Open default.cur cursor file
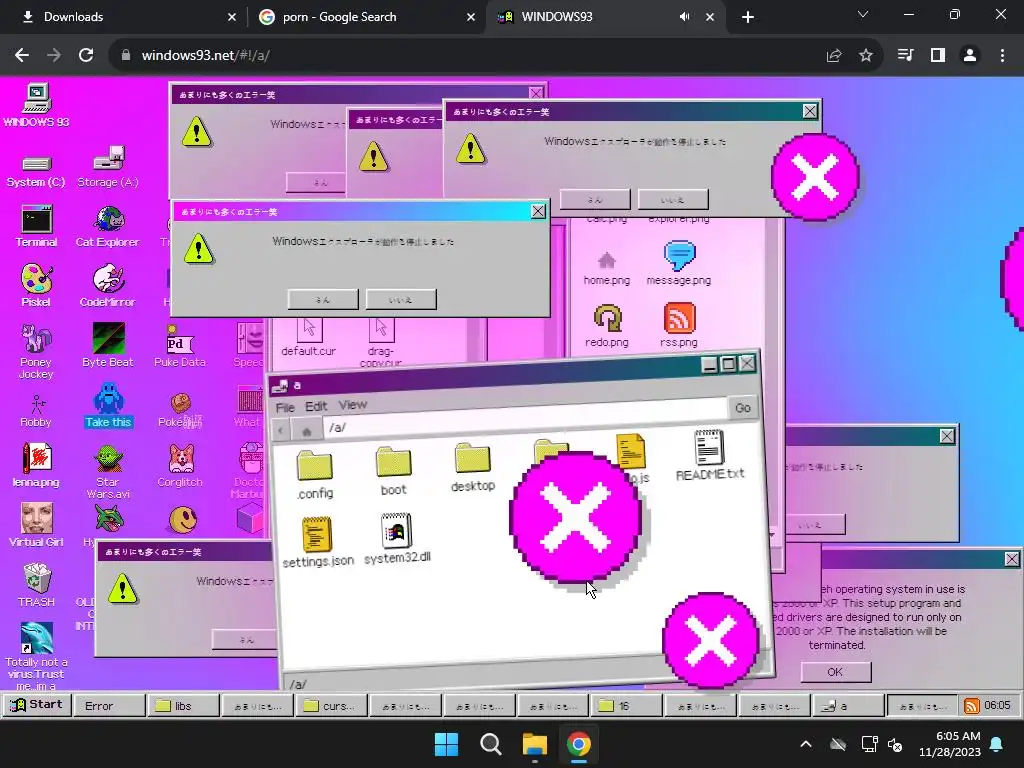1024x768 pixels. pos(308,337)
